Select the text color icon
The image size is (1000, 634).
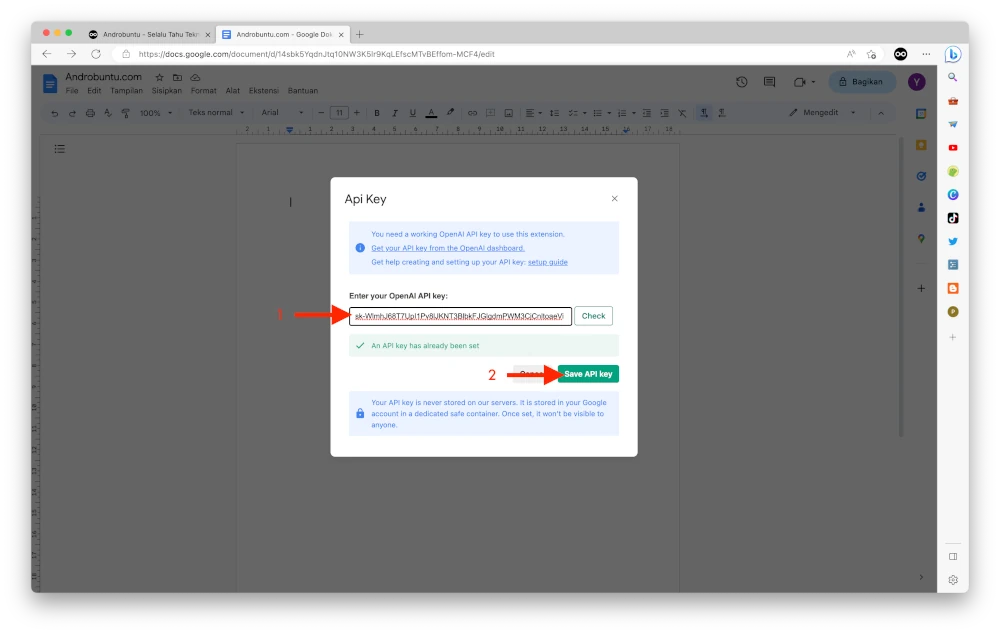[x=430, y=112]
